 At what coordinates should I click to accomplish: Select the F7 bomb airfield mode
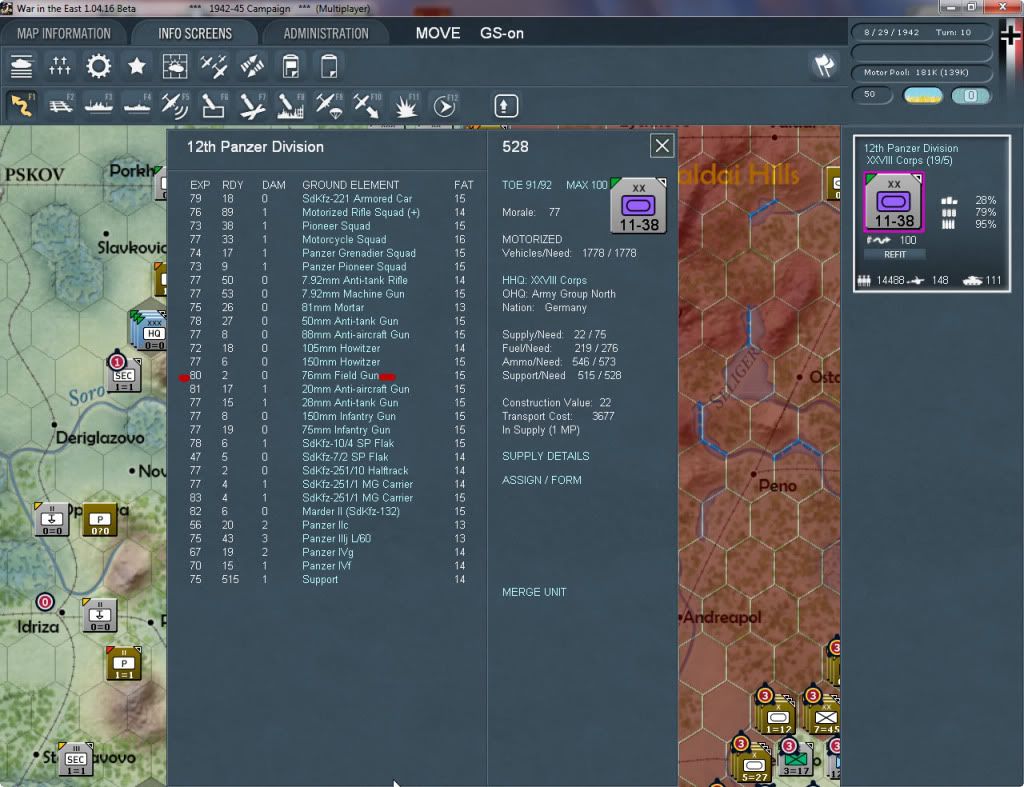(252, 105)
